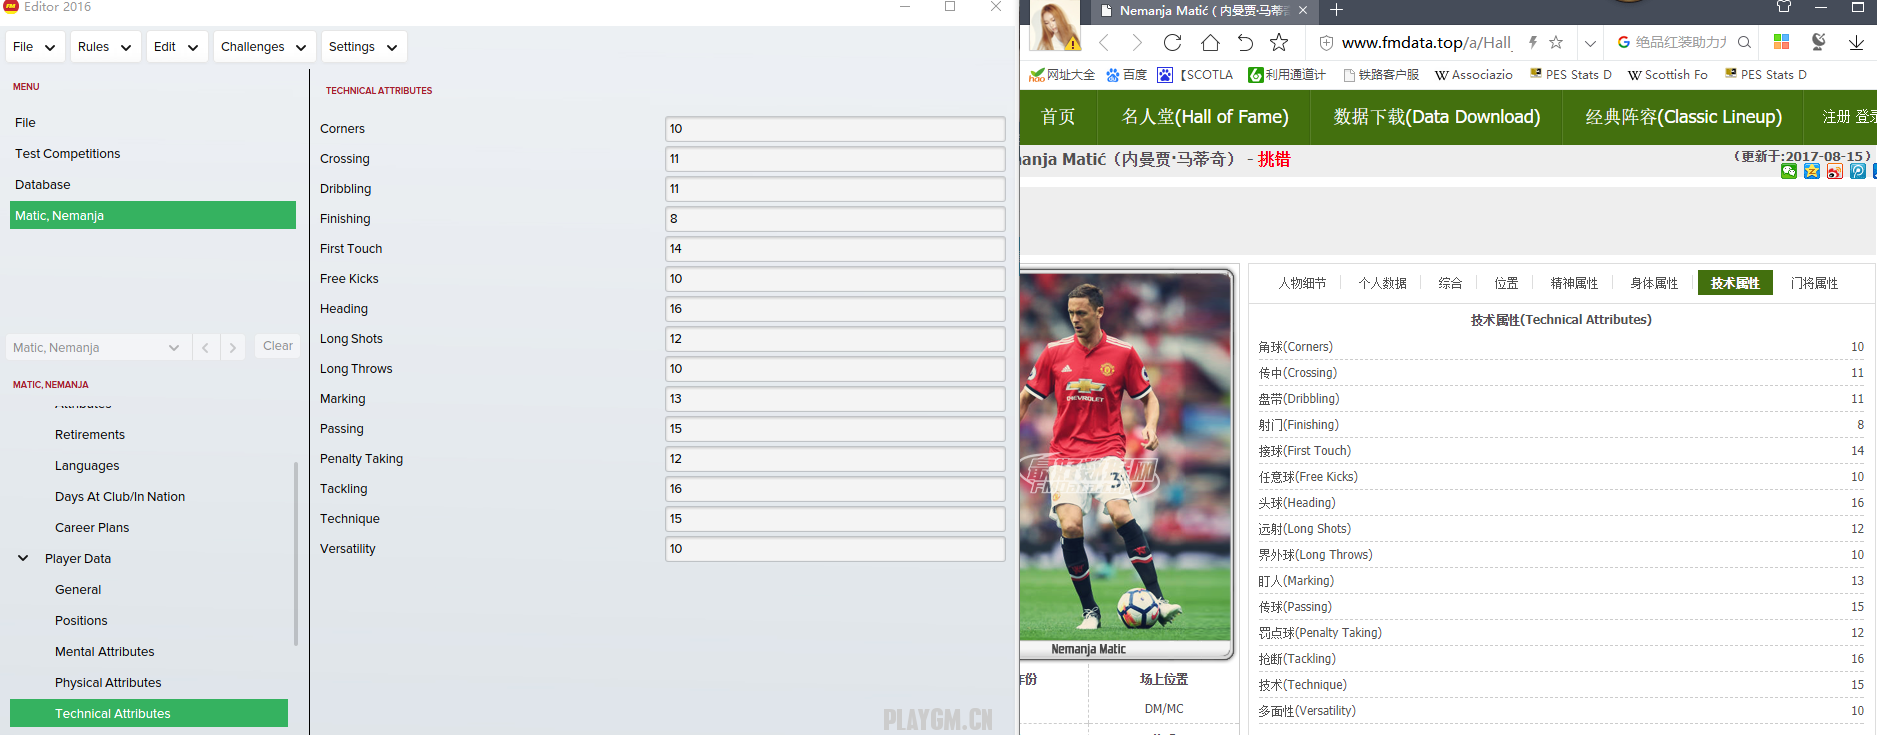Switch to the 门将属性 tab
This screenshot has height=735, width=1877.
pos(1814,283)
